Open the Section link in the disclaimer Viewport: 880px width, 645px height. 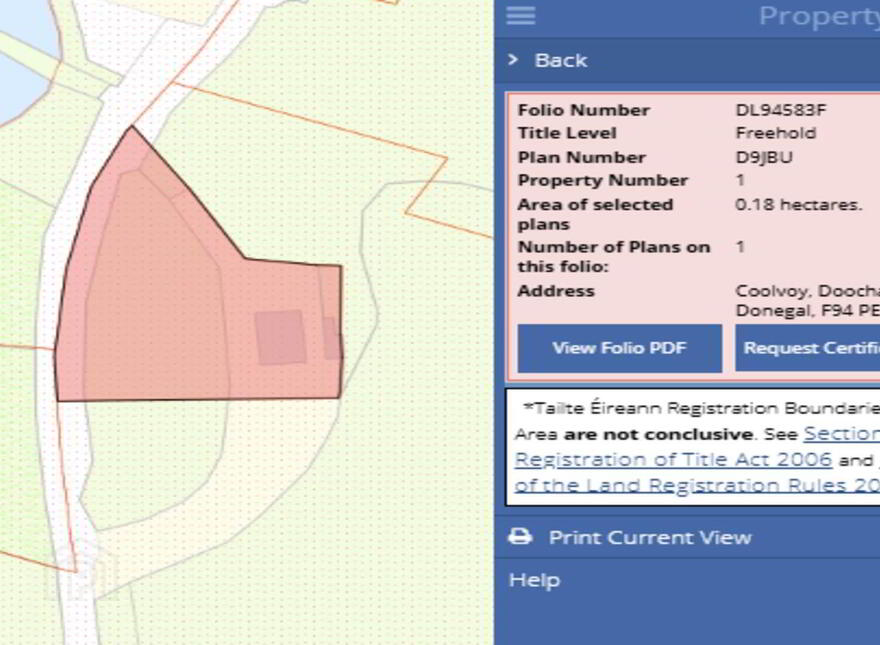841,433
